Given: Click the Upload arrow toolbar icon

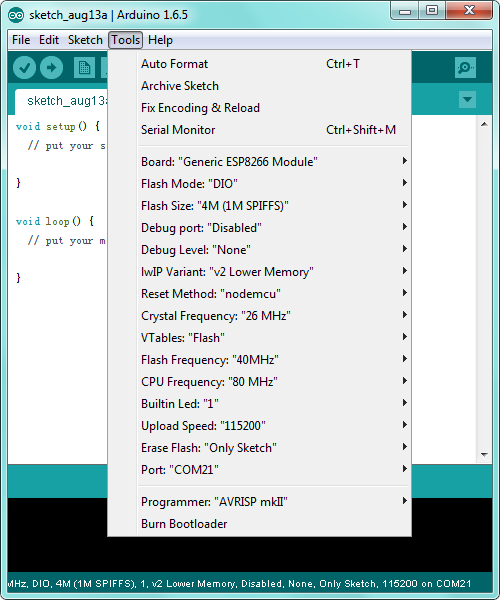Looking at the screenshot, I should (x=52, y=68).
